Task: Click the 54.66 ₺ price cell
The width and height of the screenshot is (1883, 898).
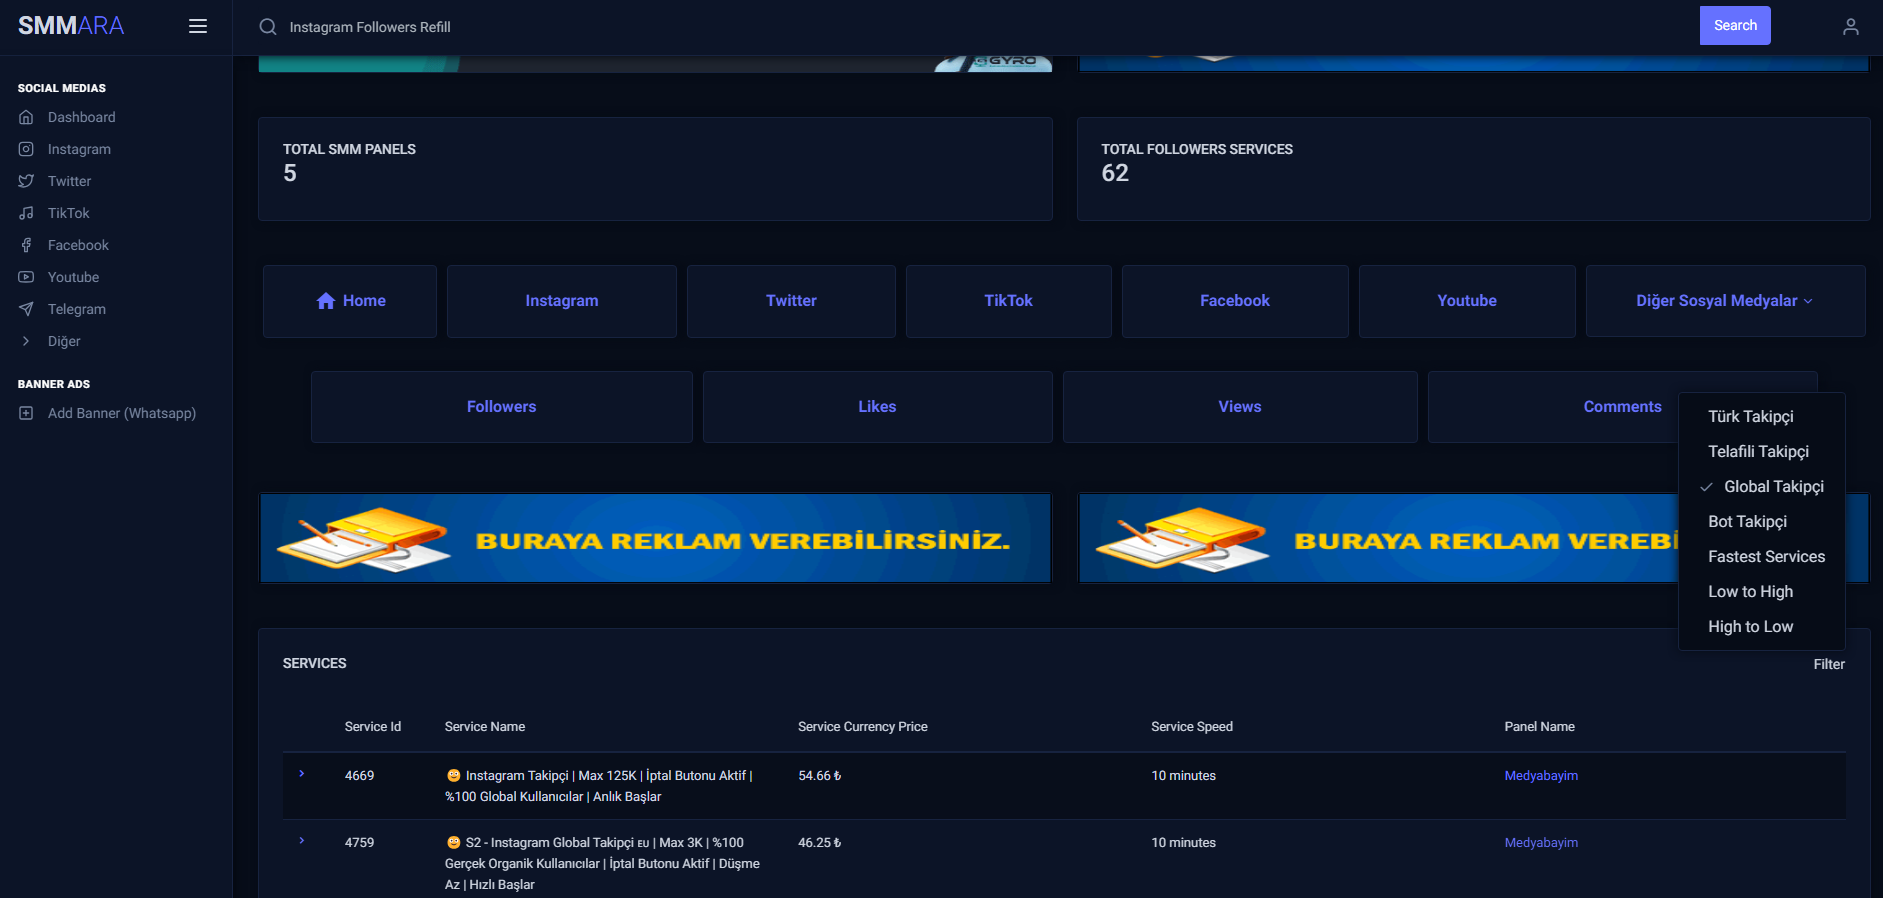Action: pos(820,776)
